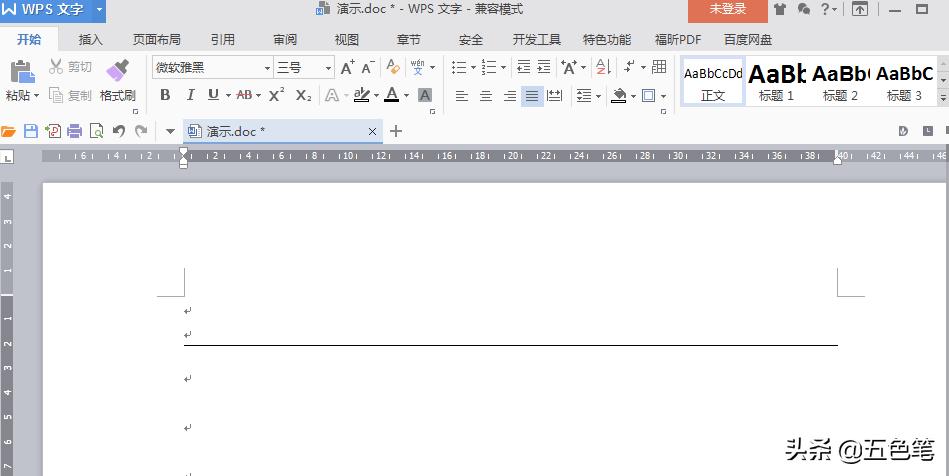The image size is (949, 476).
Task: Undo the last action
Action: coord(119,131)
